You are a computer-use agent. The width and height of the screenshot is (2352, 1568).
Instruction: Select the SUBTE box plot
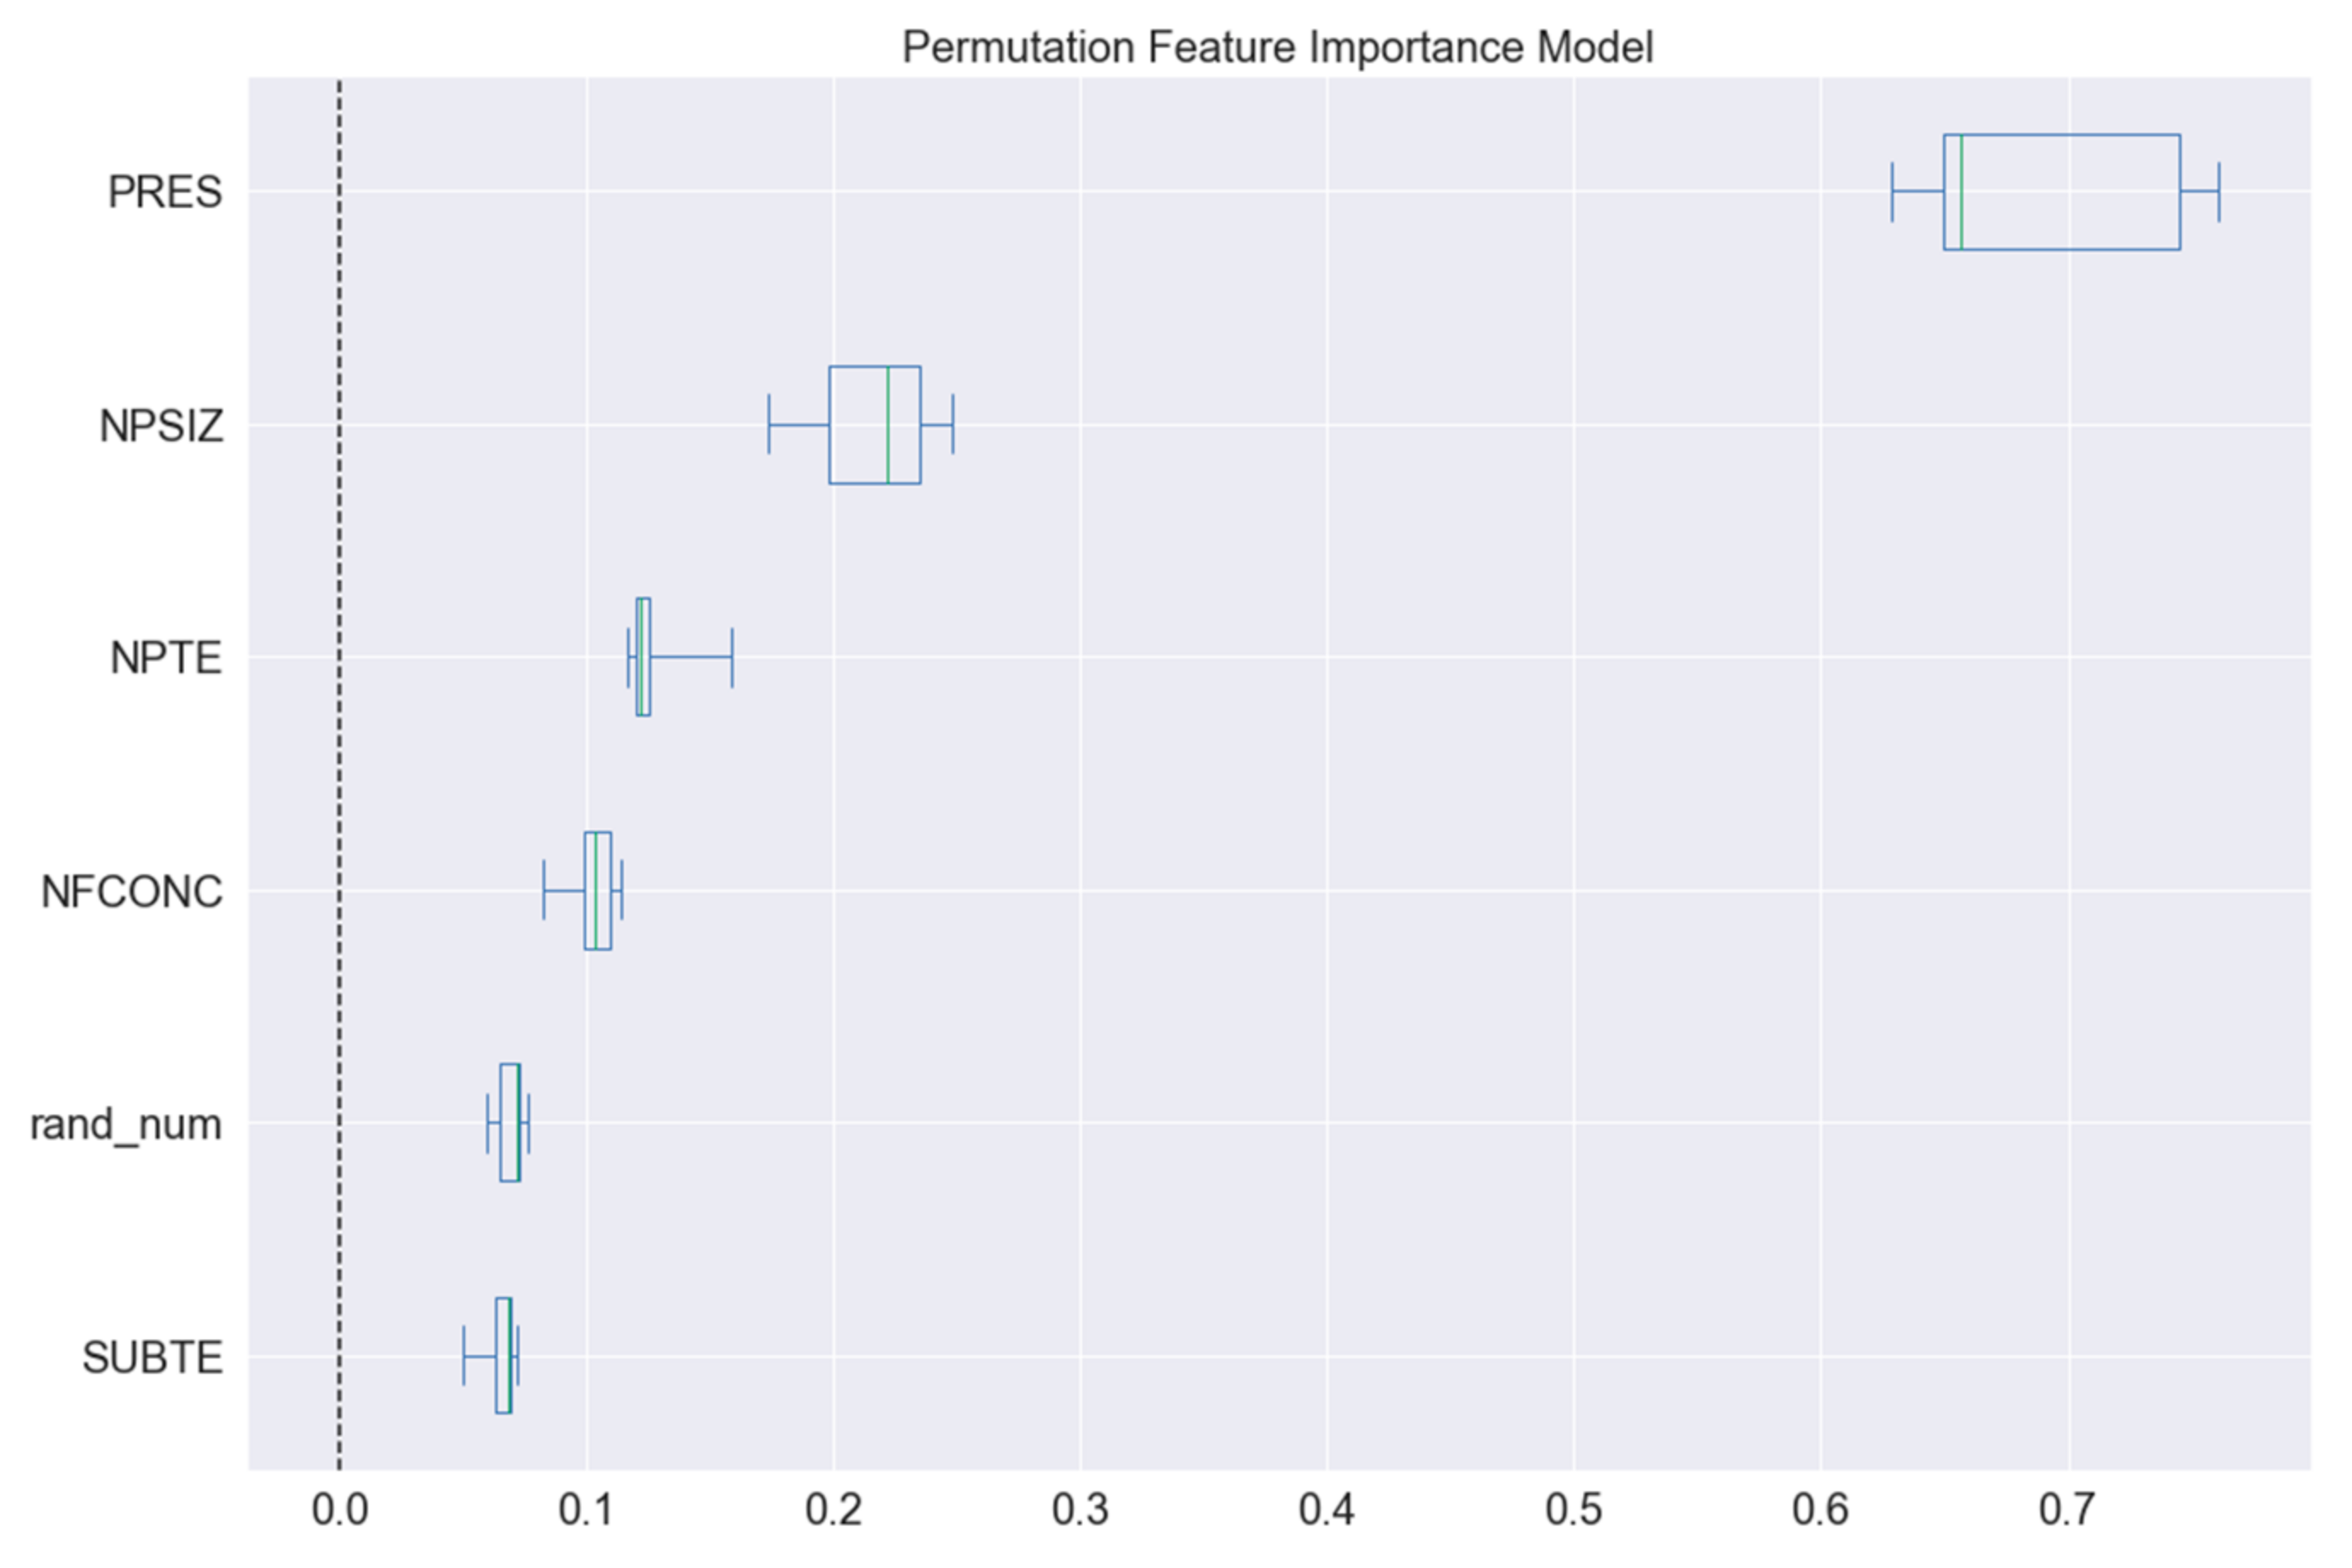pos(502,1356)
